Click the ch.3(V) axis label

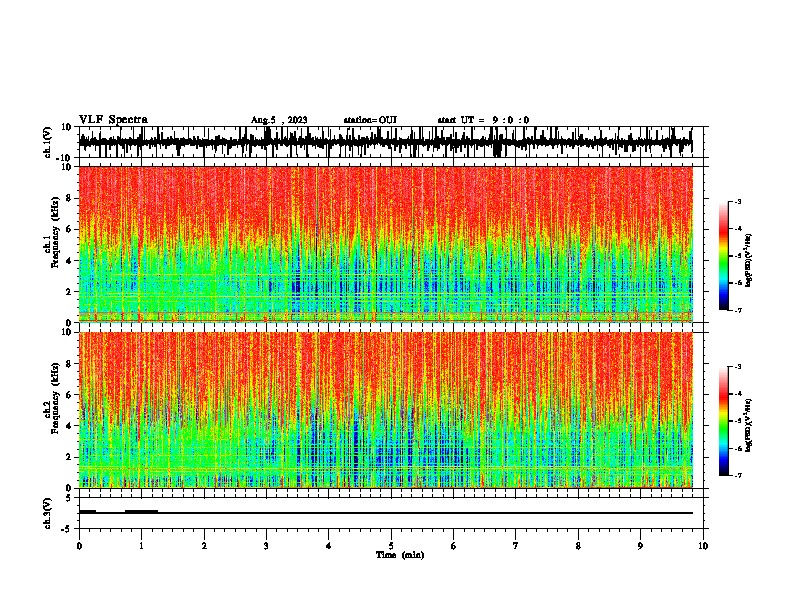(48, 513)
